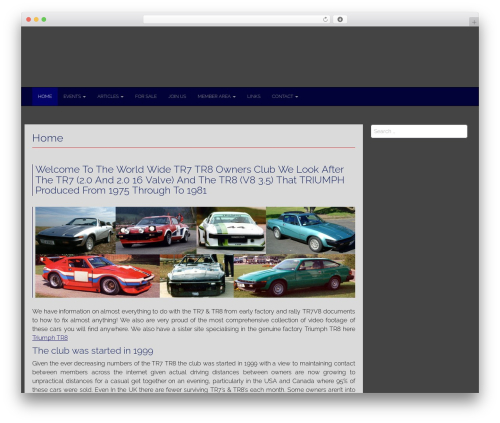
Task: Open a new tab with plus button
Action: (x=474, y=22)
